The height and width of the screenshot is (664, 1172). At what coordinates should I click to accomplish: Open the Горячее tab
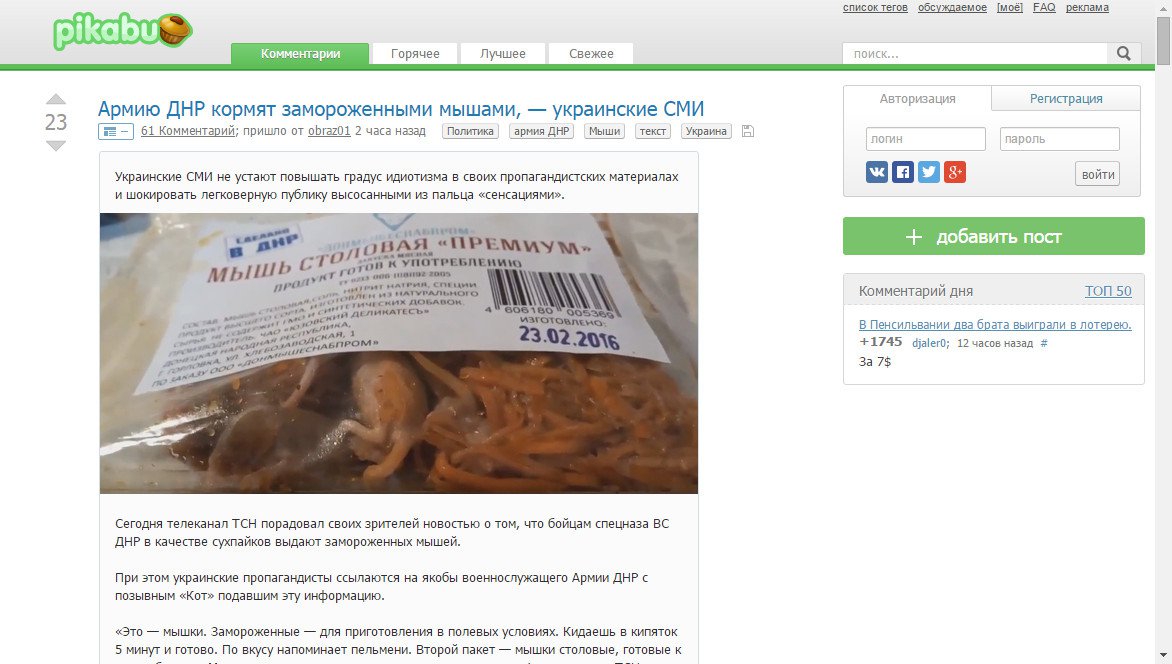tap(415, 54)
